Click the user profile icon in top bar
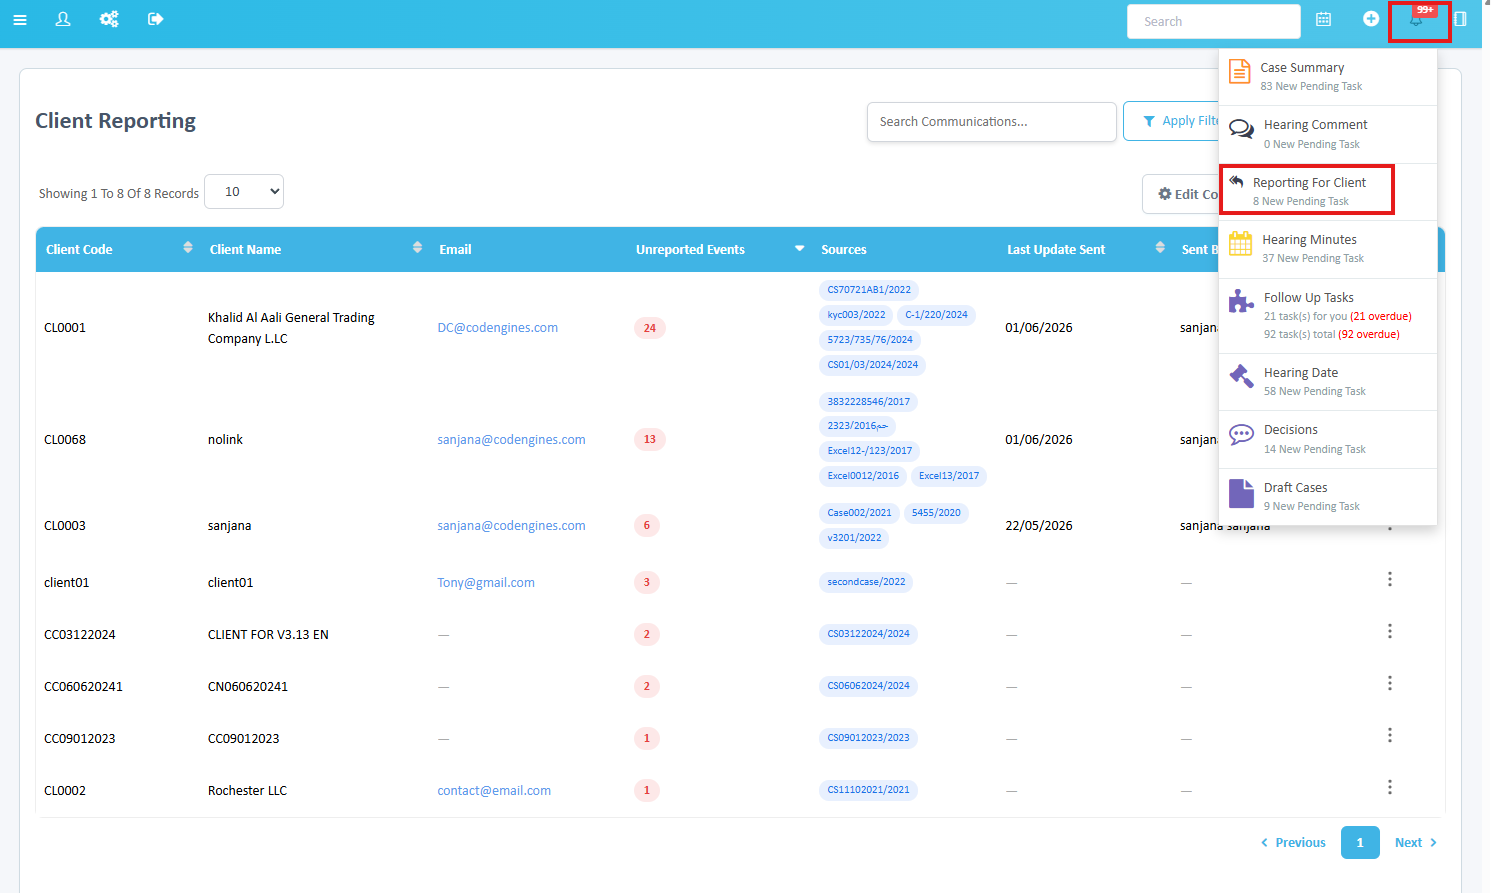Viewport: 1491px width, 893px height. (63, 19)
